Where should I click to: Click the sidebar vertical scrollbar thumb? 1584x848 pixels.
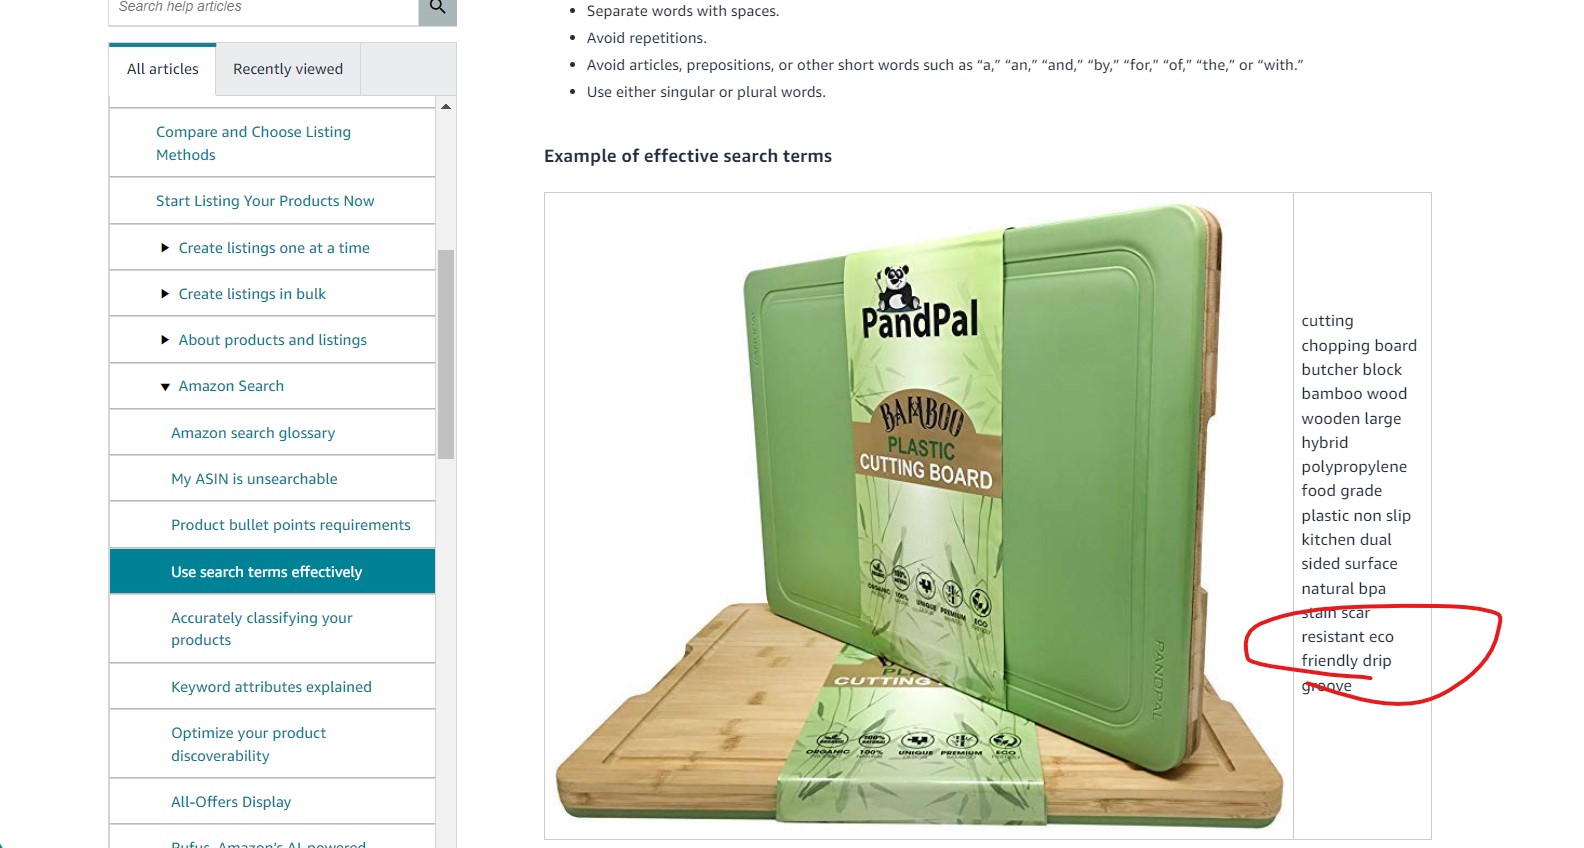(x=446, y=354)
